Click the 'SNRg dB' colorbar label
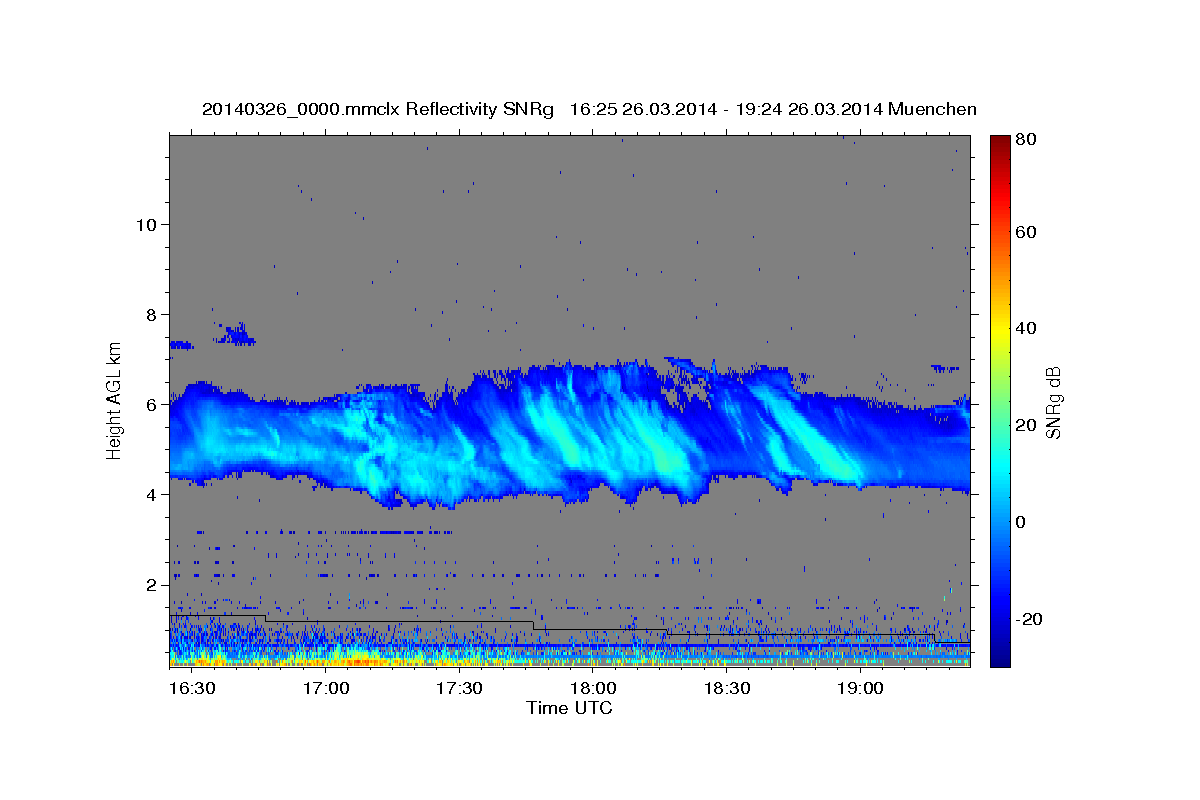 click(x=1053, y=402)
